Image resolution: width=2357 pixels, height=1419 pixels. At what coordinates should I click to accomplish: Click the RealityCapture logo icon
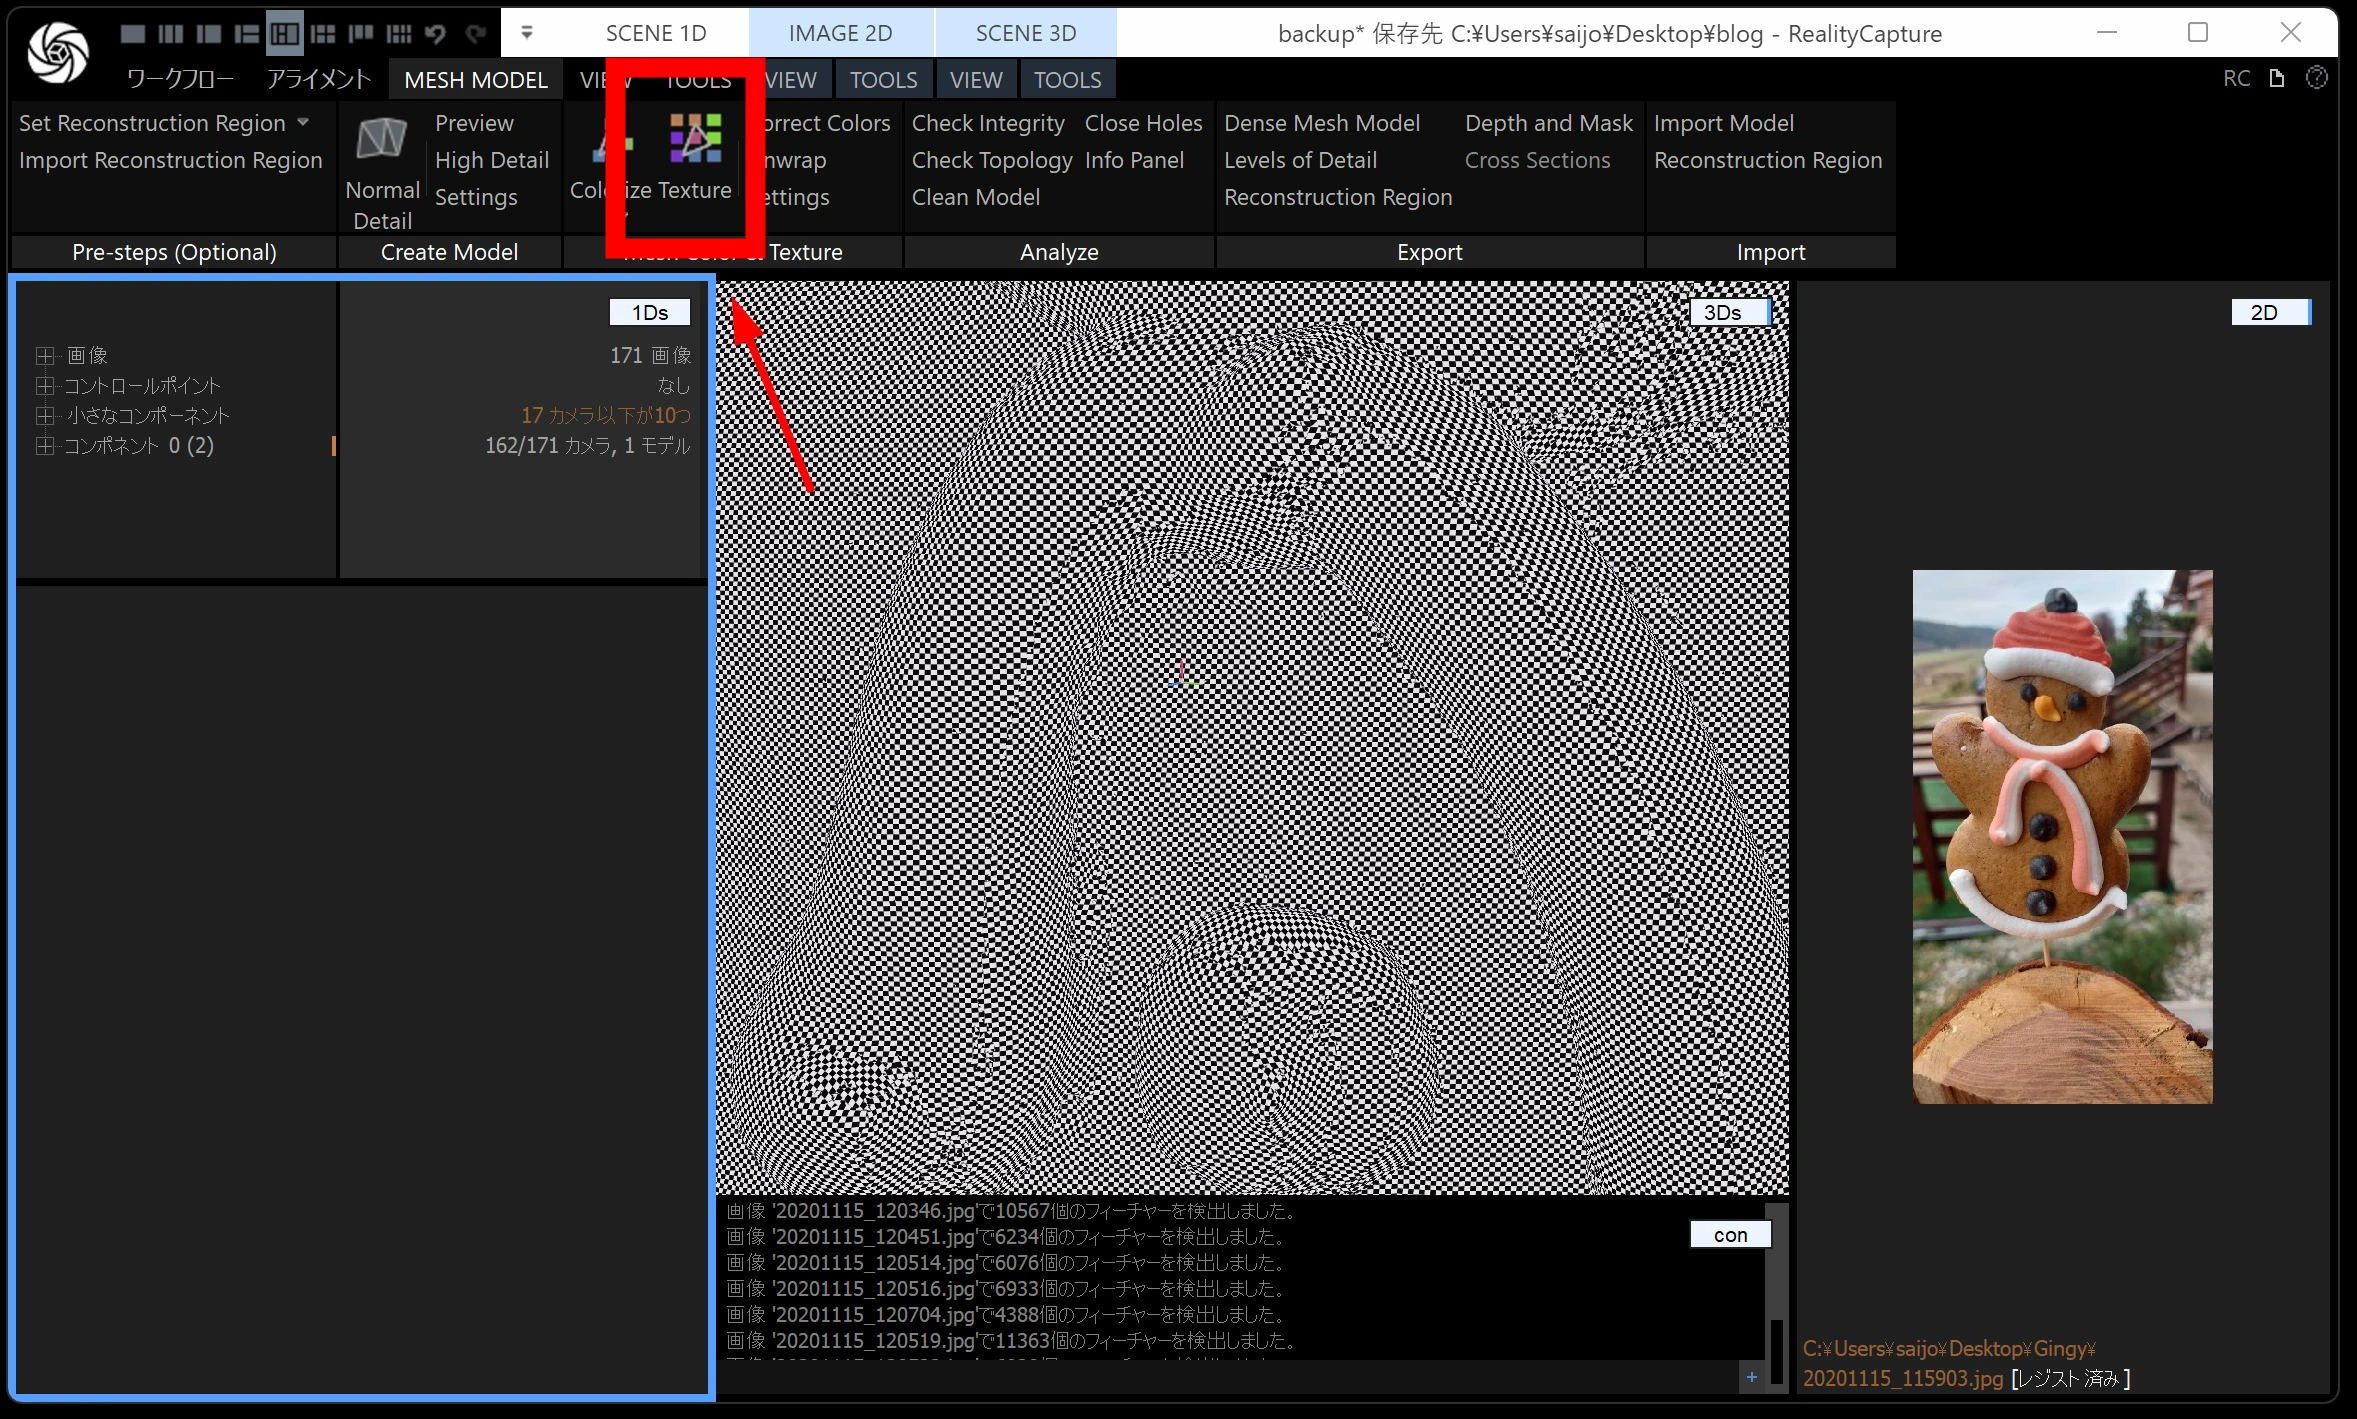[58, 52]
